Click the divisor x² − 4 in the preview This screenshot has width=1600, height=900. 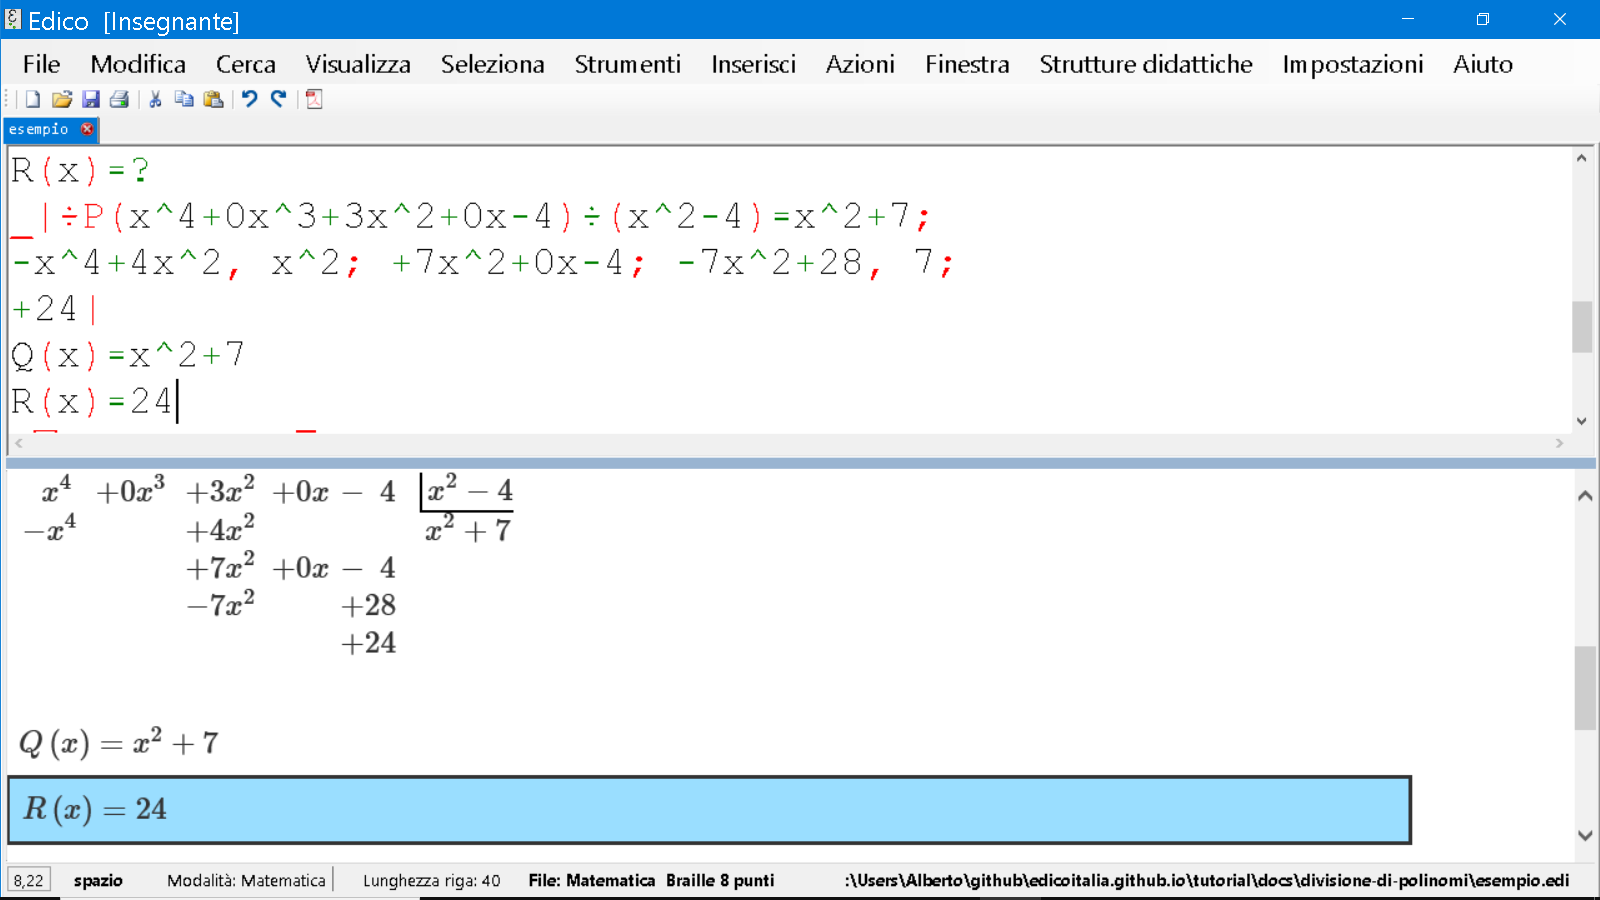coord(469,490)
